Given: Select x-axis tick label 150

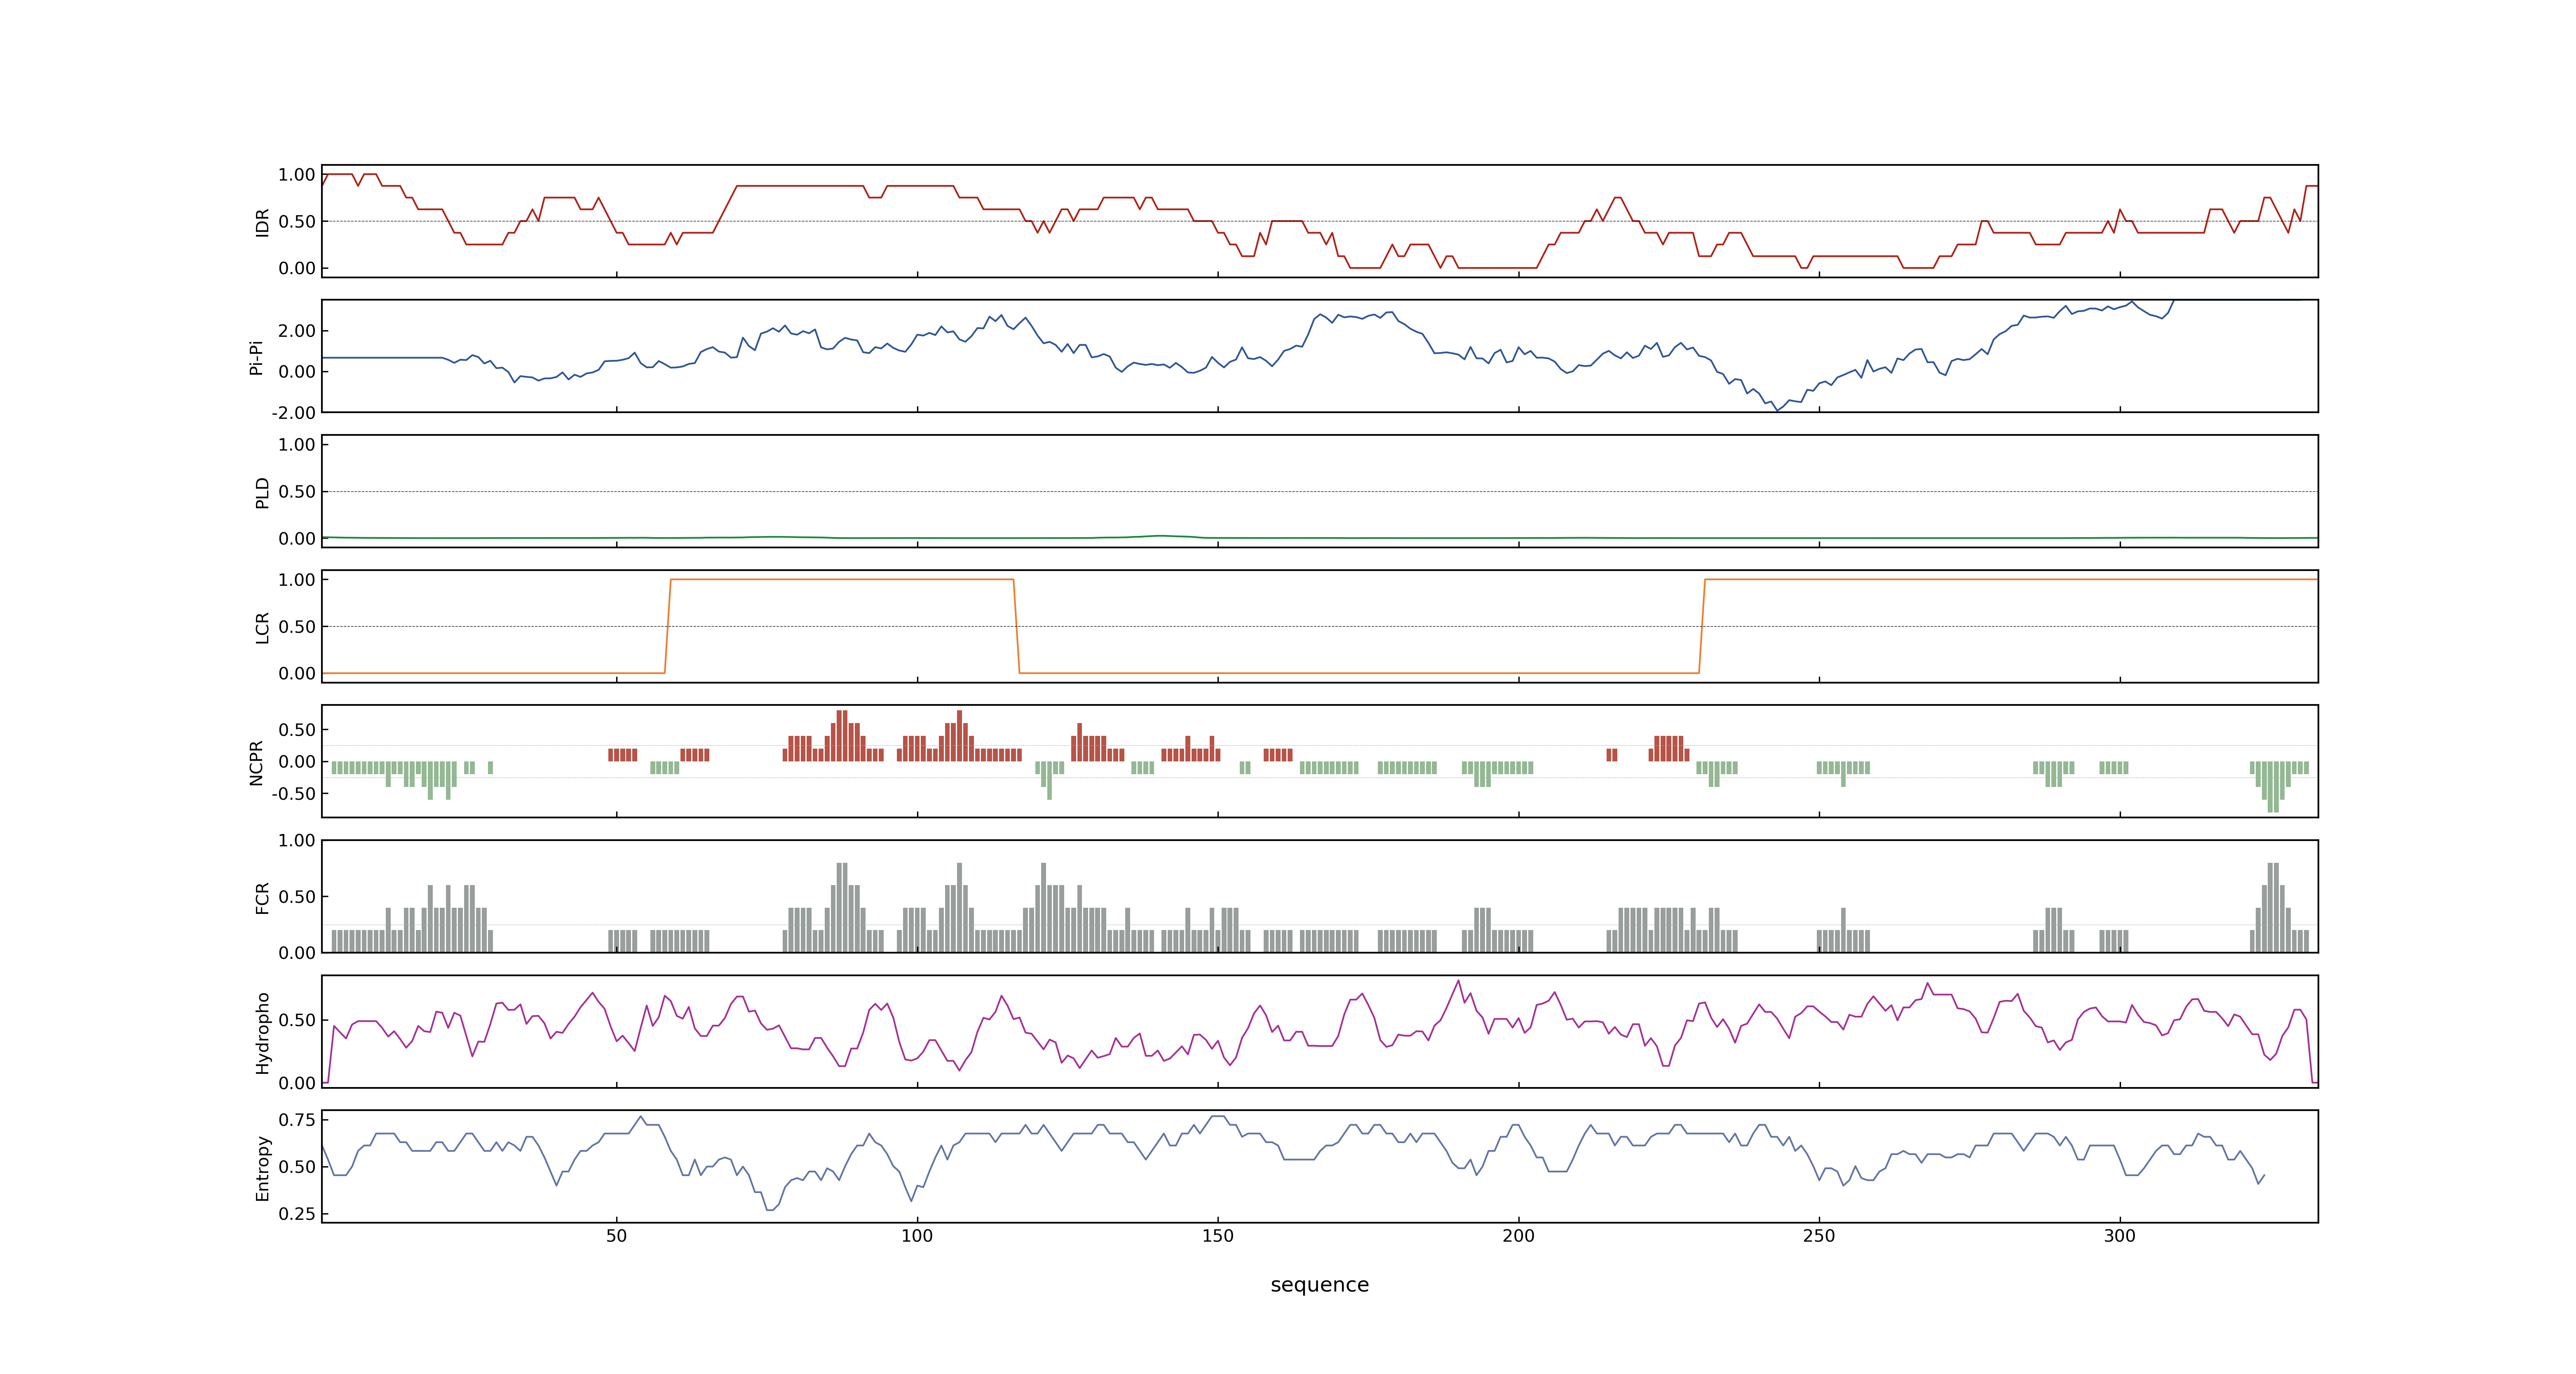Looking at the screenshot, I should pyautogui.click(x=1217, y=1236).
